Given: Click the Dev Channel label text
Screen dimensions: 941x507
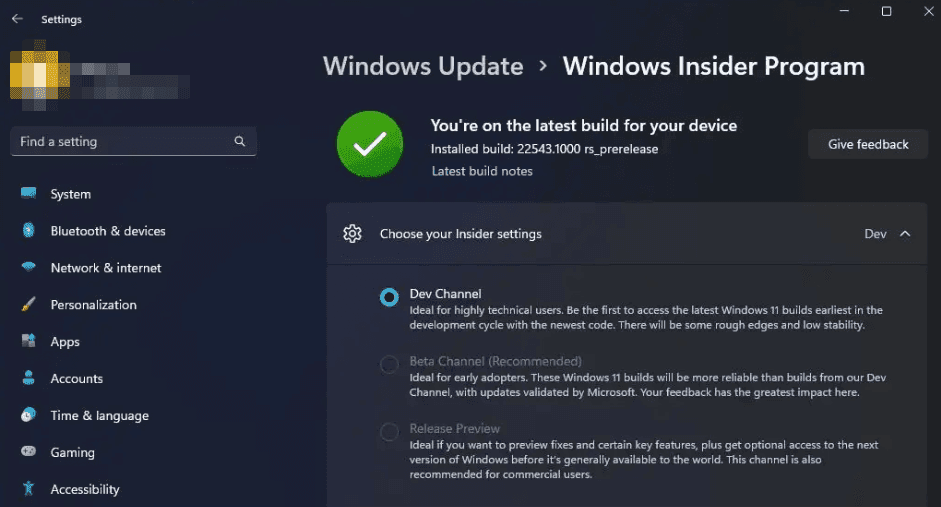Looking at the screenshot, I should pos(445,293).
